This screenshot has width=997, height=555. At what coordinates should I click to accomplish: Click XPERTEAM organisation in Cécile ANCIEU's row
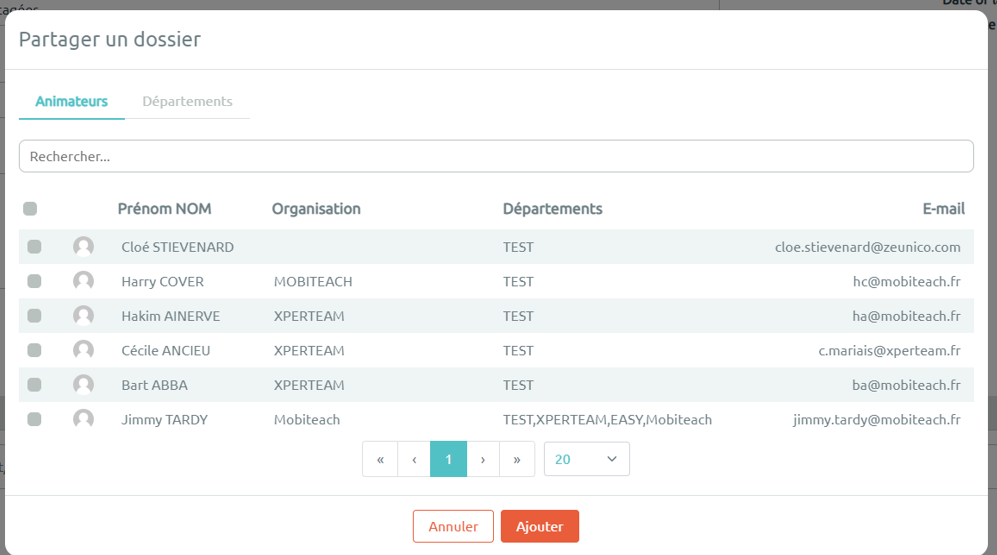(309, 350)
